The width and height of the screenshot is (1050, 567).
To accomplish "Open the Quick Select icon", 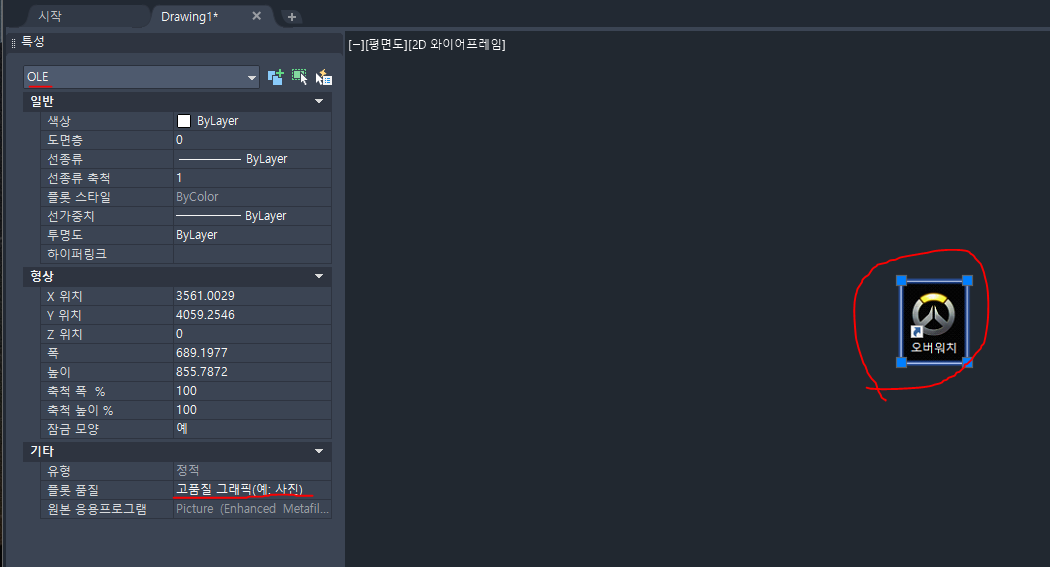I will (x=323, y=77).
